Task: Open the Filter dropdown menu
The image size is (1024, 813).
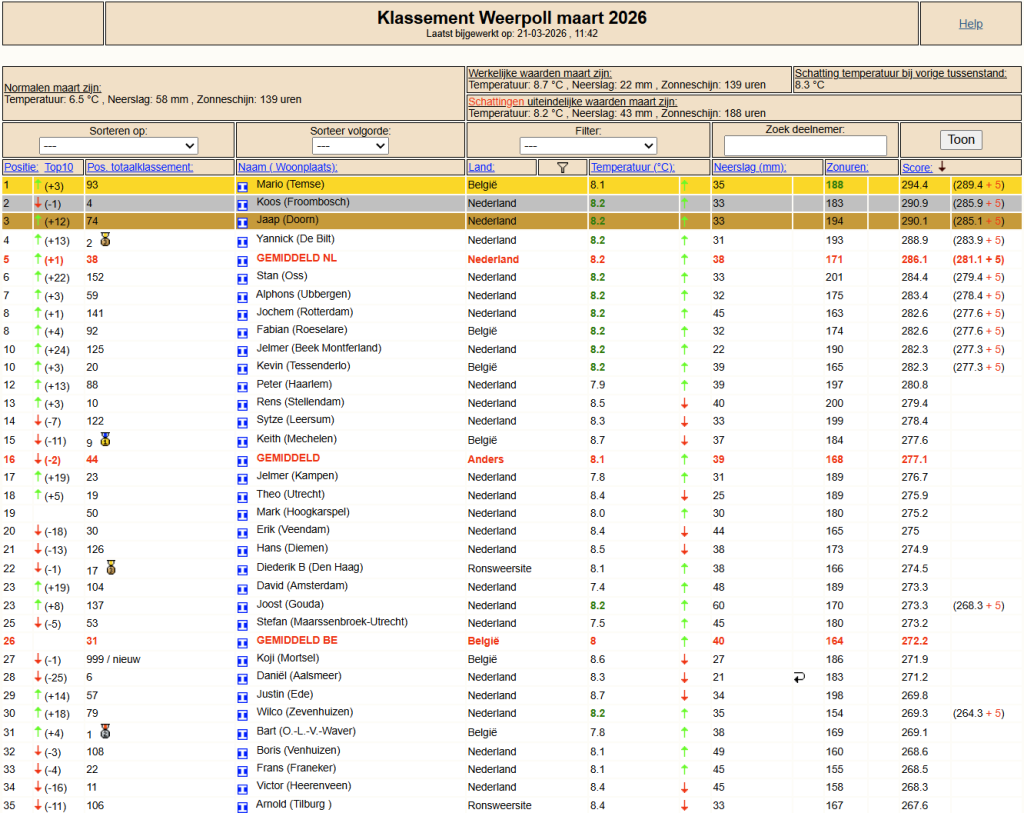Action: click(x=588, y=146)
